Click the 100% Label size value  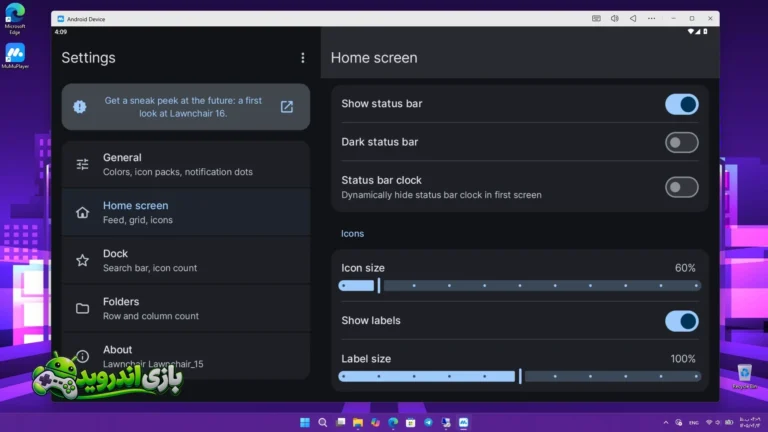683,359
